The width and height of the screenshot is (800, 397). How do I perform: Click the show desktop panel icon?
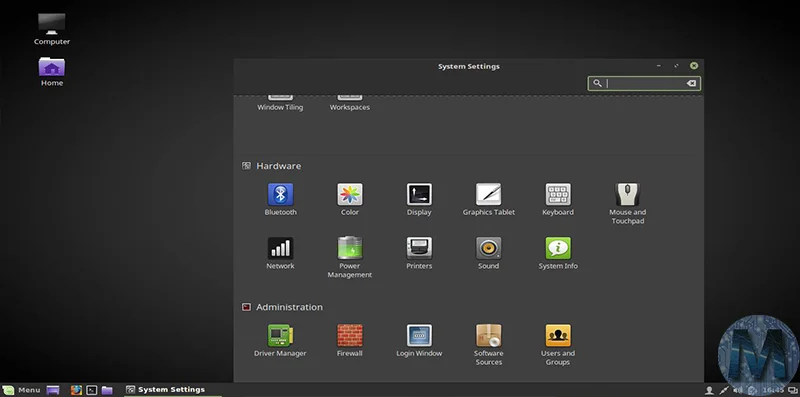(x=53, y=390)
